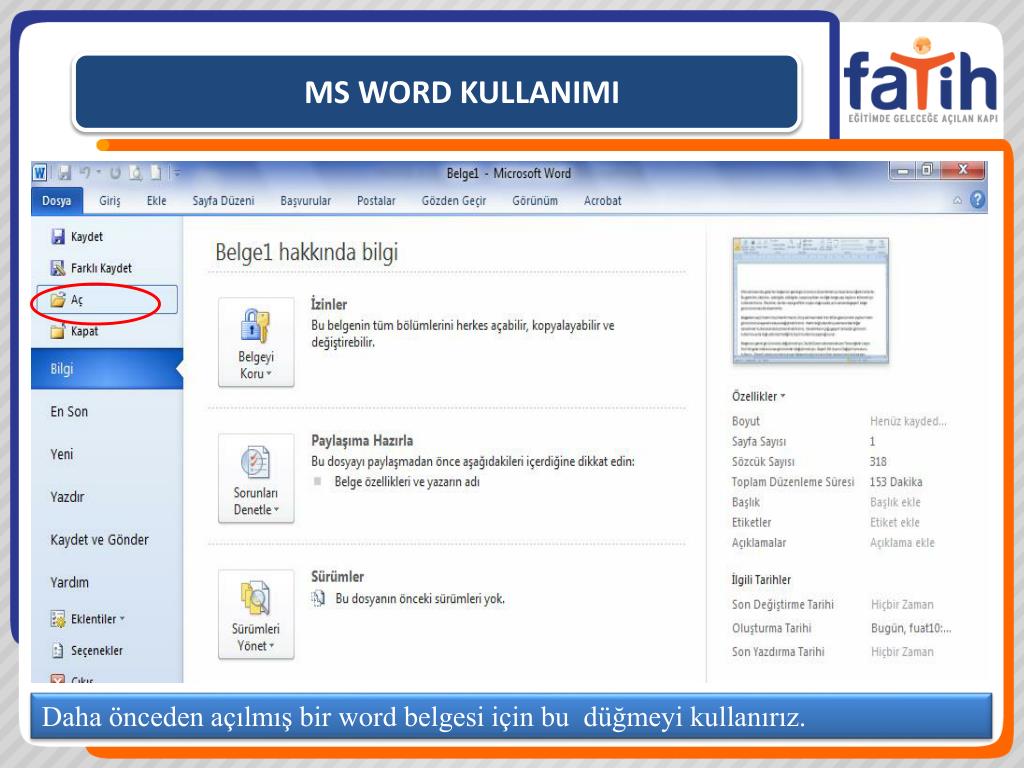1024x768 pixels.
Task: Click the İlgili Tarihler heading
Action: pyautogui.click(x=761, y=580)
